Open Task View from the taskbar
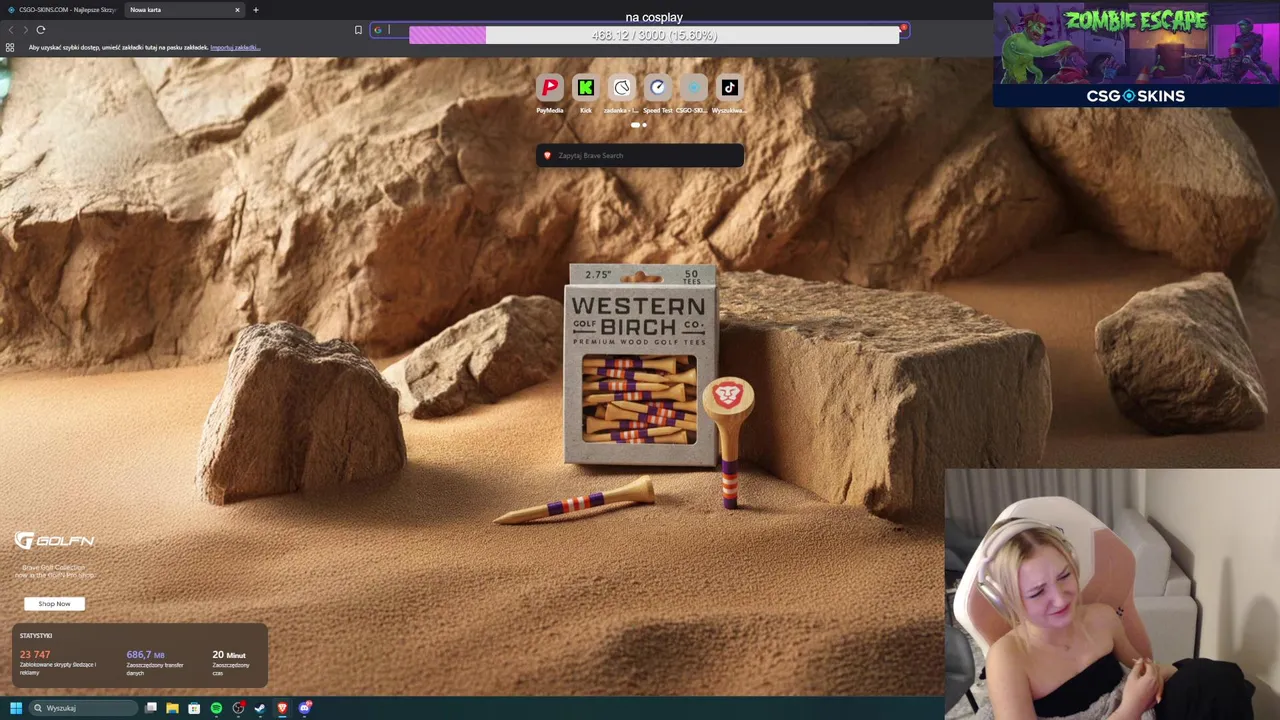The image size is (1280, 720). point(151,708)
